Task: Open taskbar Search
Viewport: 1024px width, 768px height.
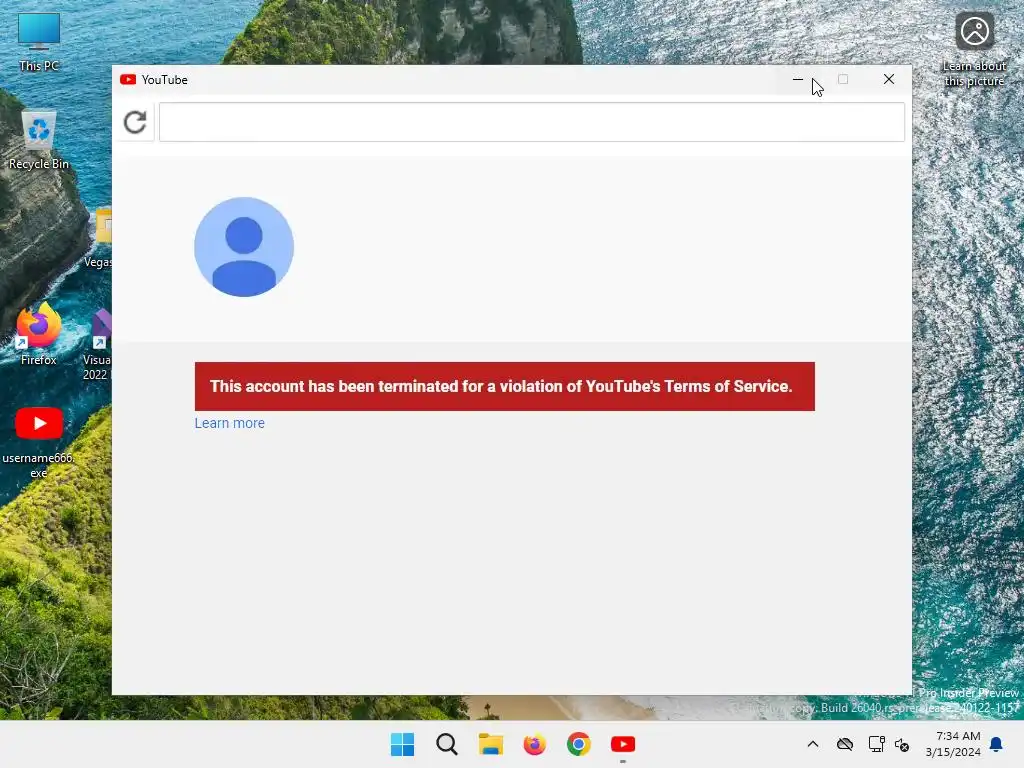Action: point(447,744)
